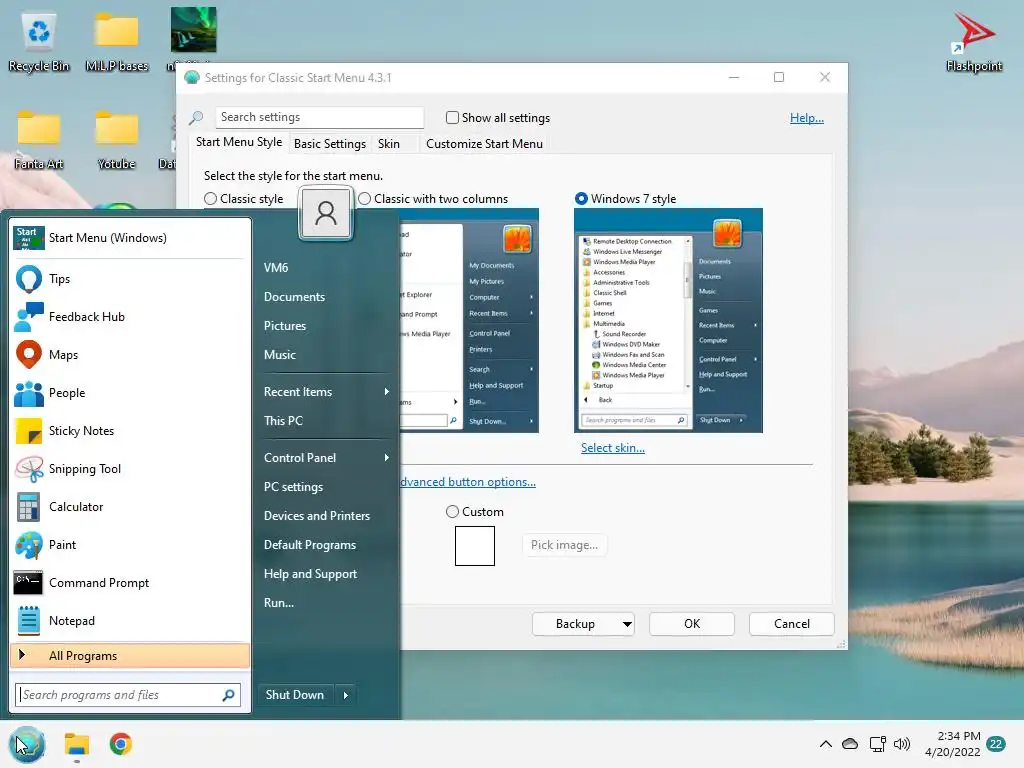Open the Calculator icon

pyautogui.click(x=29, y=507)
